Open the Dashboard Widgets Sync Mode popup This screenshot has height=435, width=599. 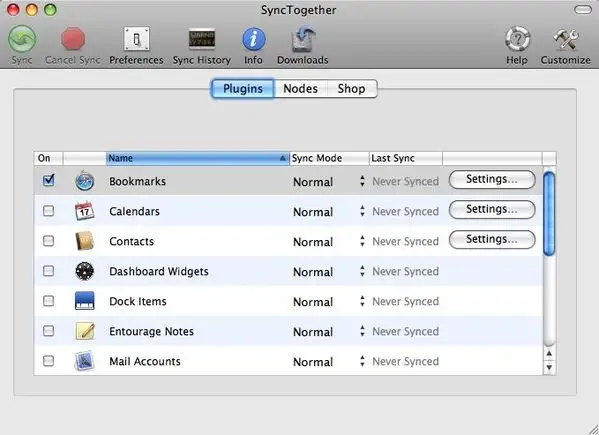(x=329, y=272)
